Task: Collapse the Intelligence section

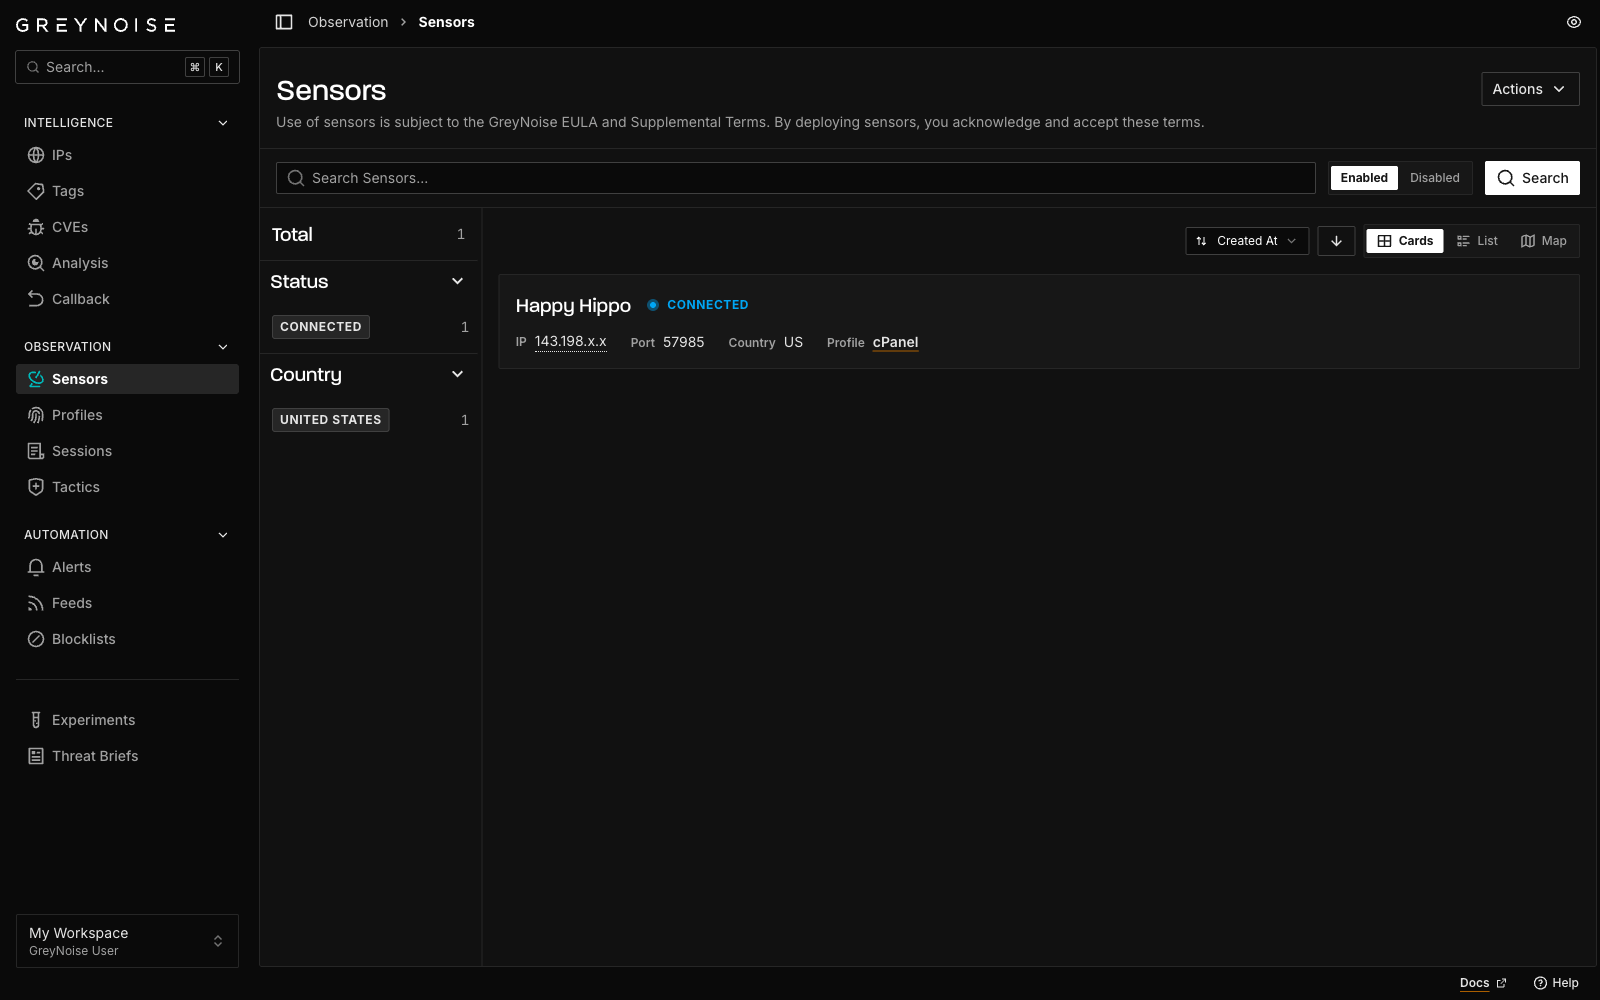Action: click(223, 123)
